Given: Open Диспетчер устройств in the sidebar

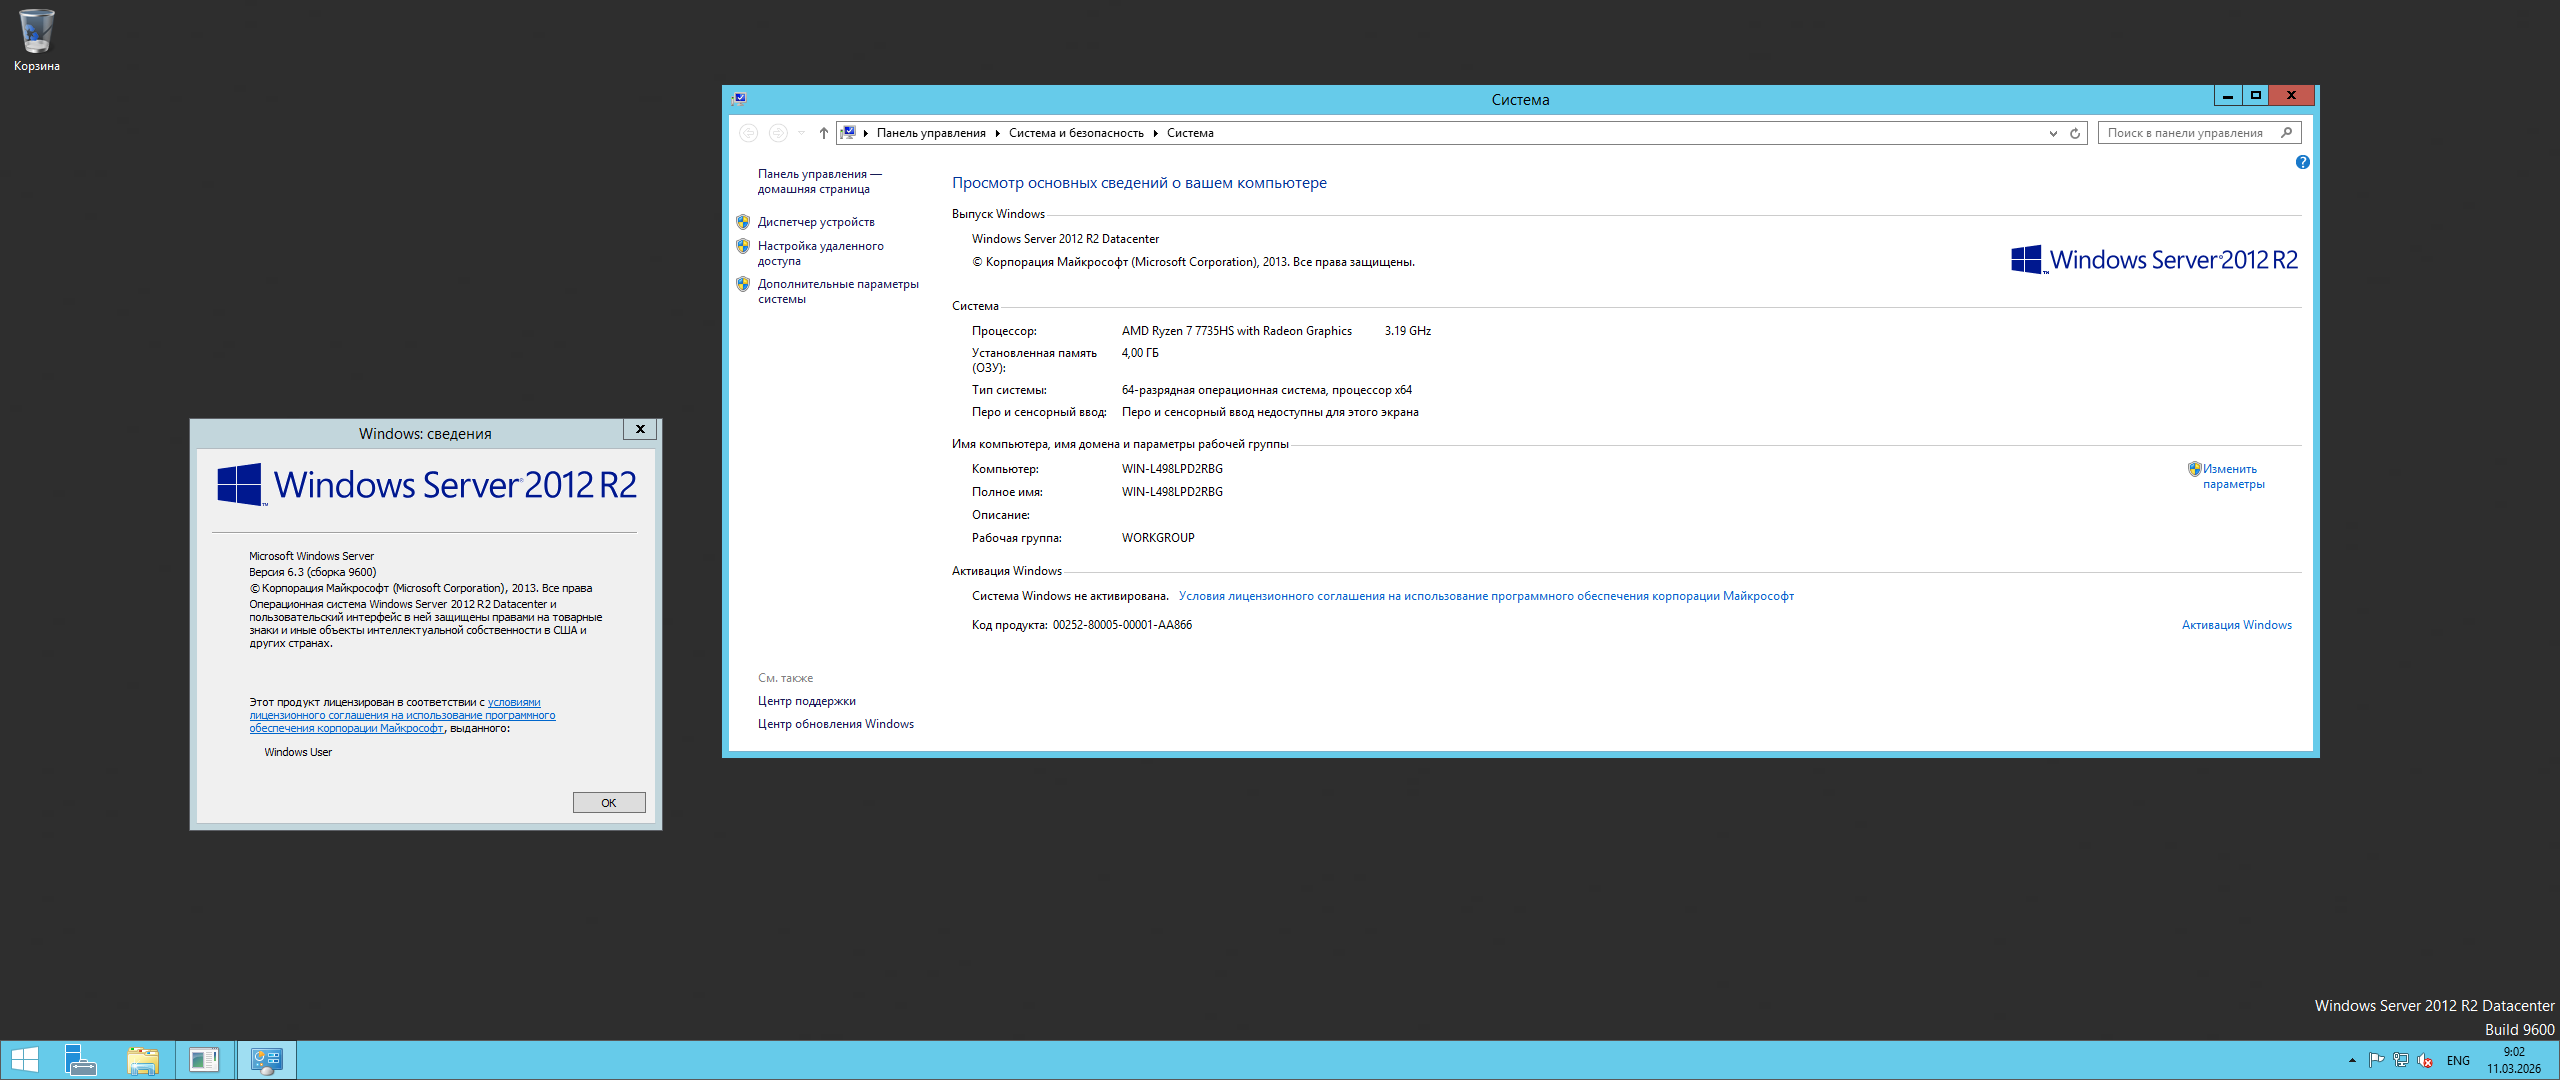Looking at the screenshot, I should coord(815,222).
